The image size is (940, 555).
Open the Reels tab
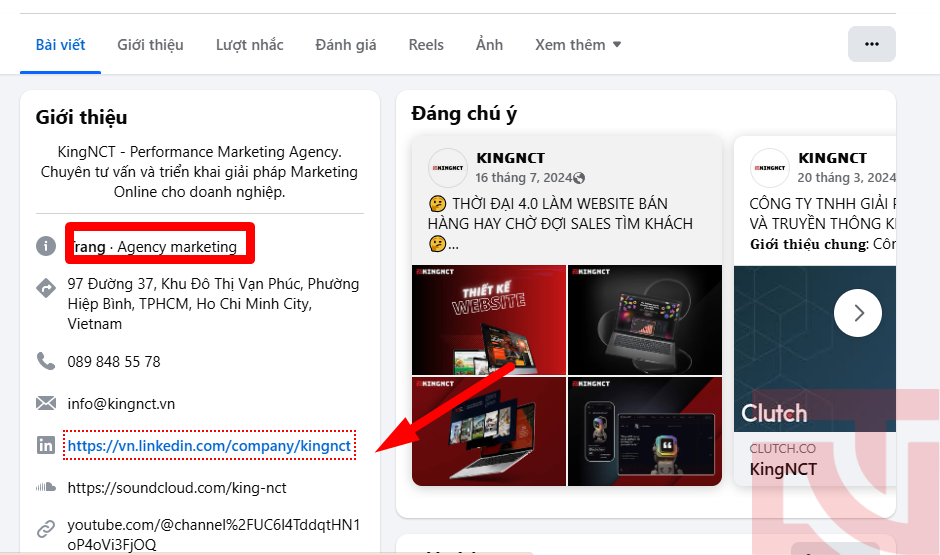click(426, 45)
